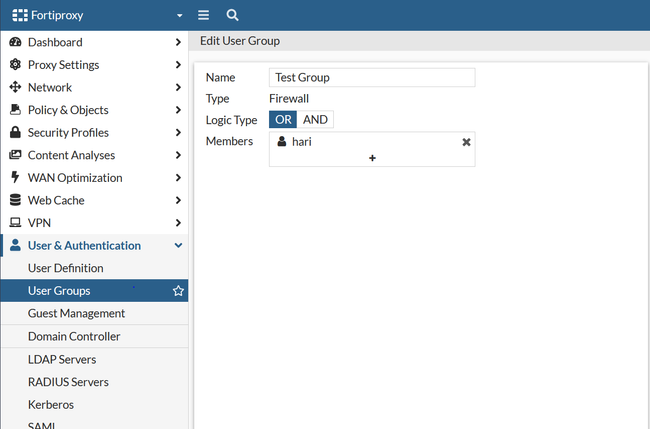This screenshot has width=650, height=429.
Task: Open the search magnifier icon
Action: tap(232, 15)
